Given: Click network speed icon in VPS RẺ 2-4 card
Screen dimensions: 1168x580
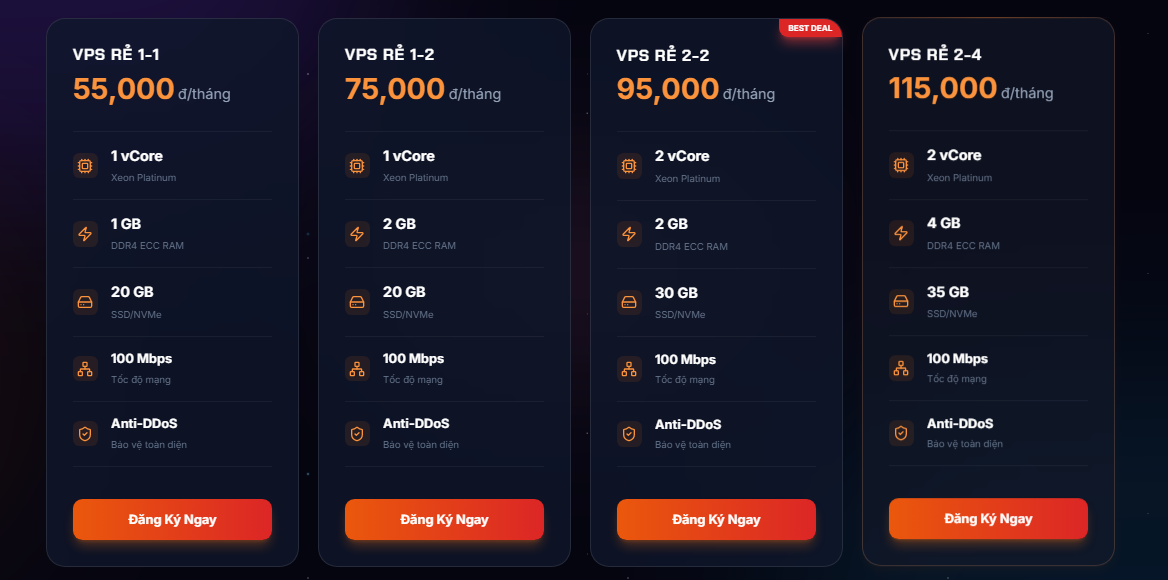Looking at the screenshot, I should click(x=901, y=368).
